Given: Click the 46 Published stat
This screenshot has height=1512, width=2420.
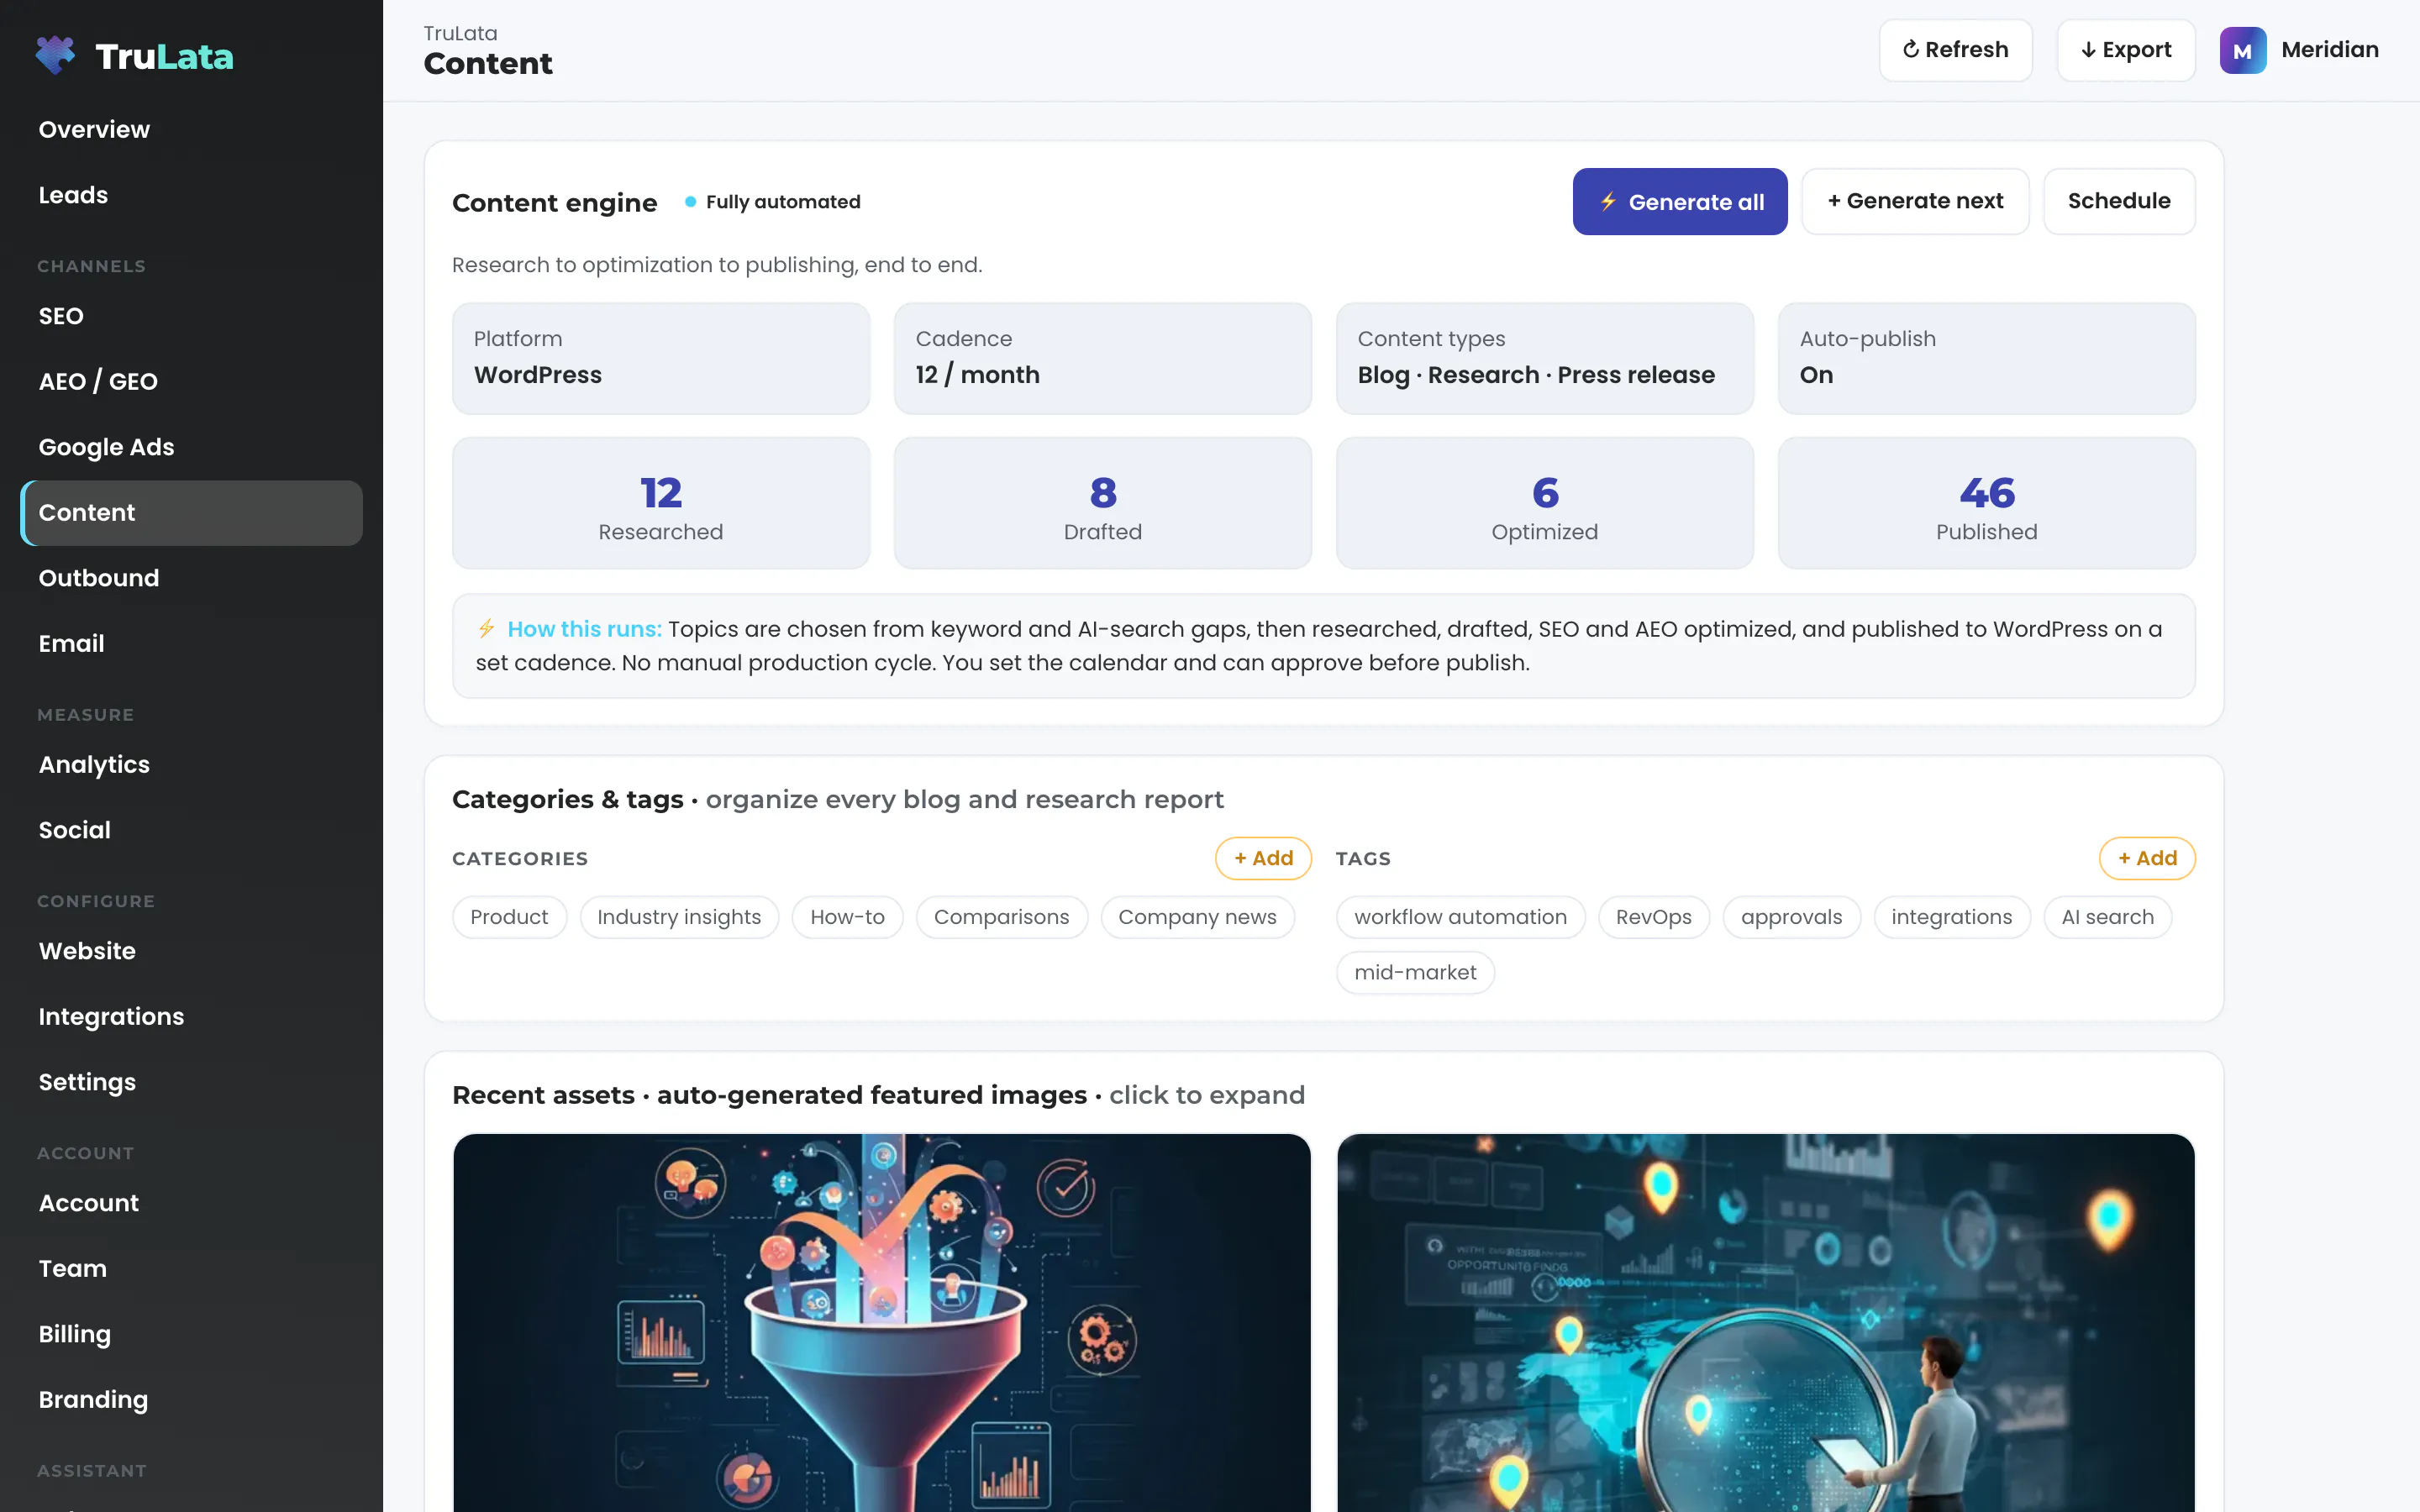Looking at the screenshot, I should click(1987, 503).
